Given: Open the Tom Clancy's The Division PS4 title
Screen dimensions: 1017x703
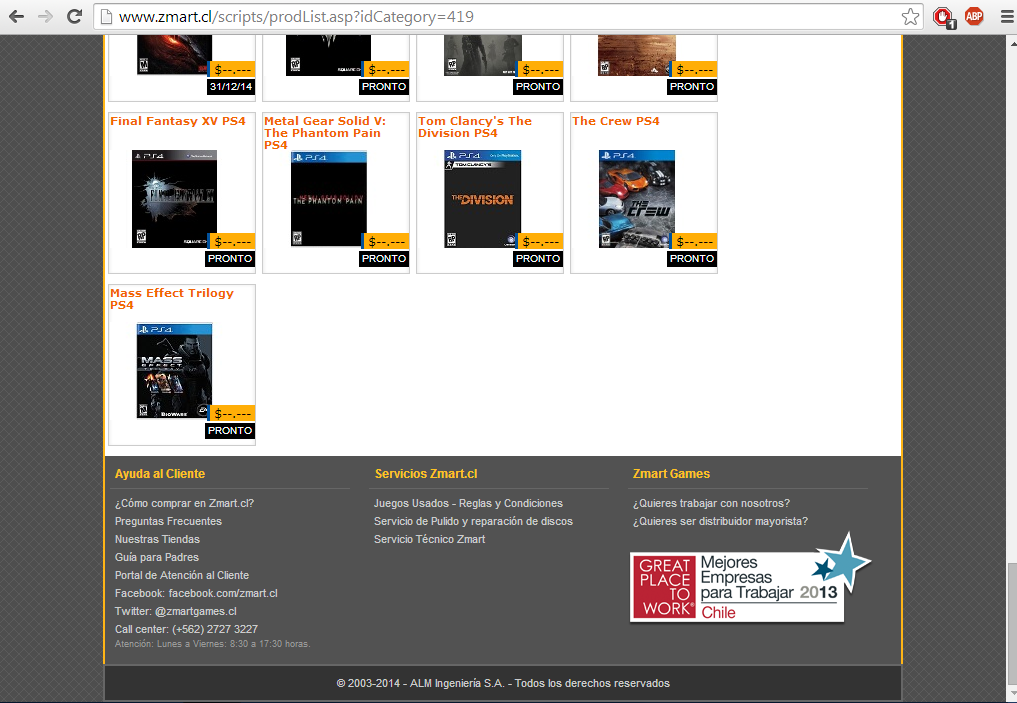Looking at the screenshot, I should click(475, 127).
